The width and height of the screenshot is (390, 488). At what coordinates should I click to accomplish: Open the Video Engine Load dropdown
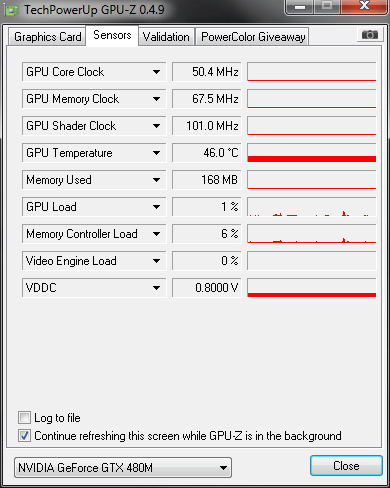click(x=156, y=261)
